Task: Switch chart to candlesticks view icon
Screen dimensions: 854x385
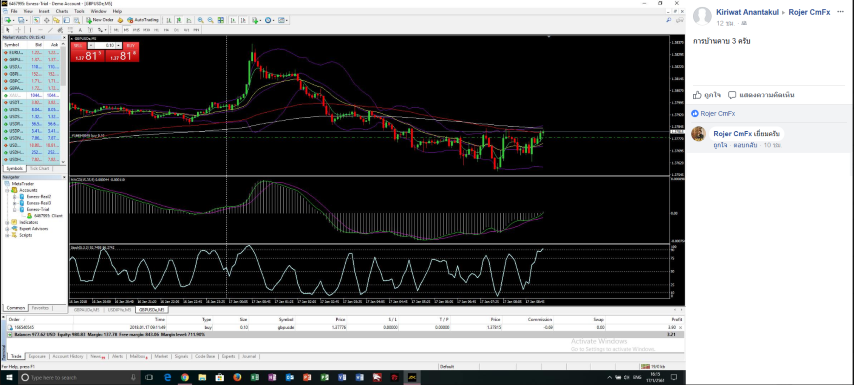Action: 179,20
